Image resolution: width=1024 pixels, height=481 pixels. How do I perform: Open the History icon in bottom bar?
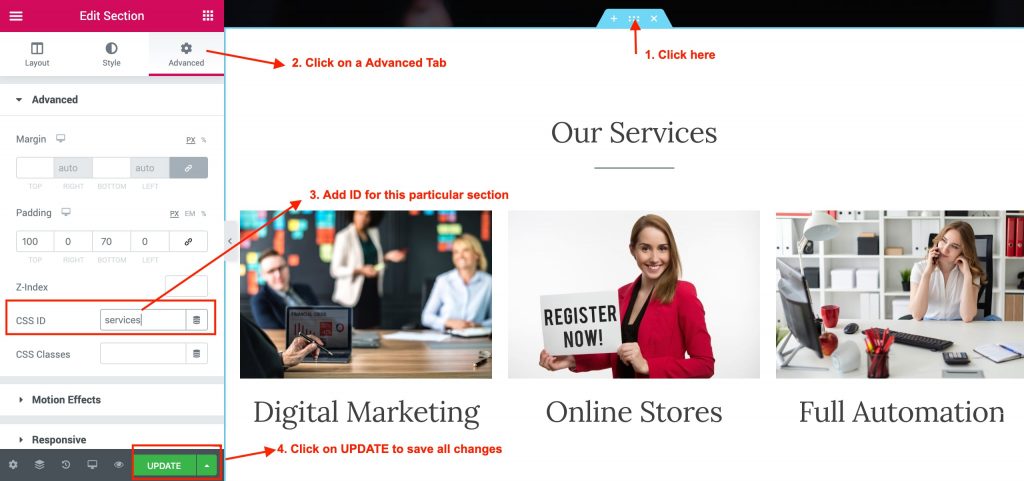pos(66,465)
